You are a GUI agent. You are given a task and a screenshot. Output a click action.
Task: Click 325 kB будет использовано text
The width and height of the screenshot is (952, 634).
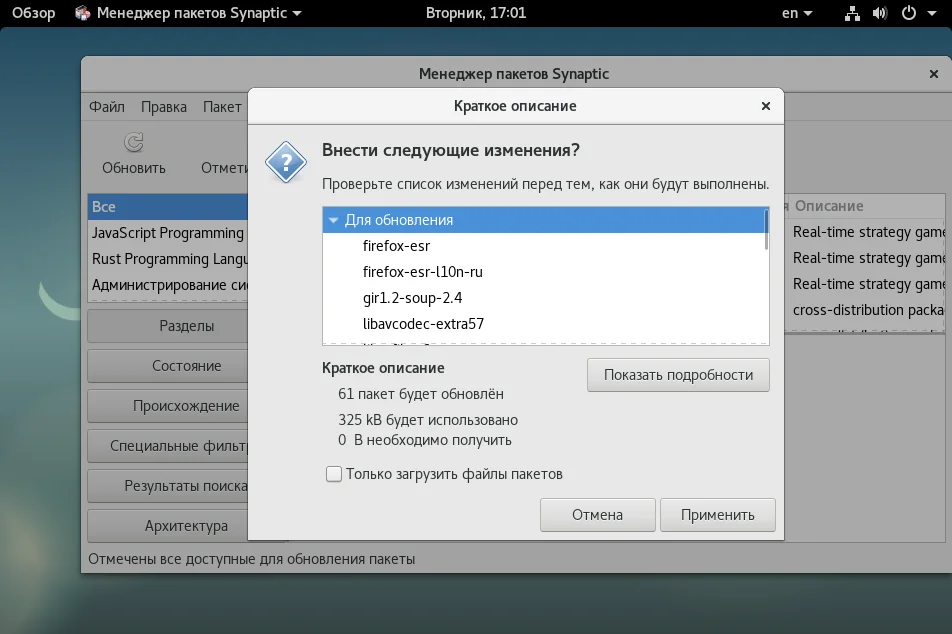click(x=428, y=420)
